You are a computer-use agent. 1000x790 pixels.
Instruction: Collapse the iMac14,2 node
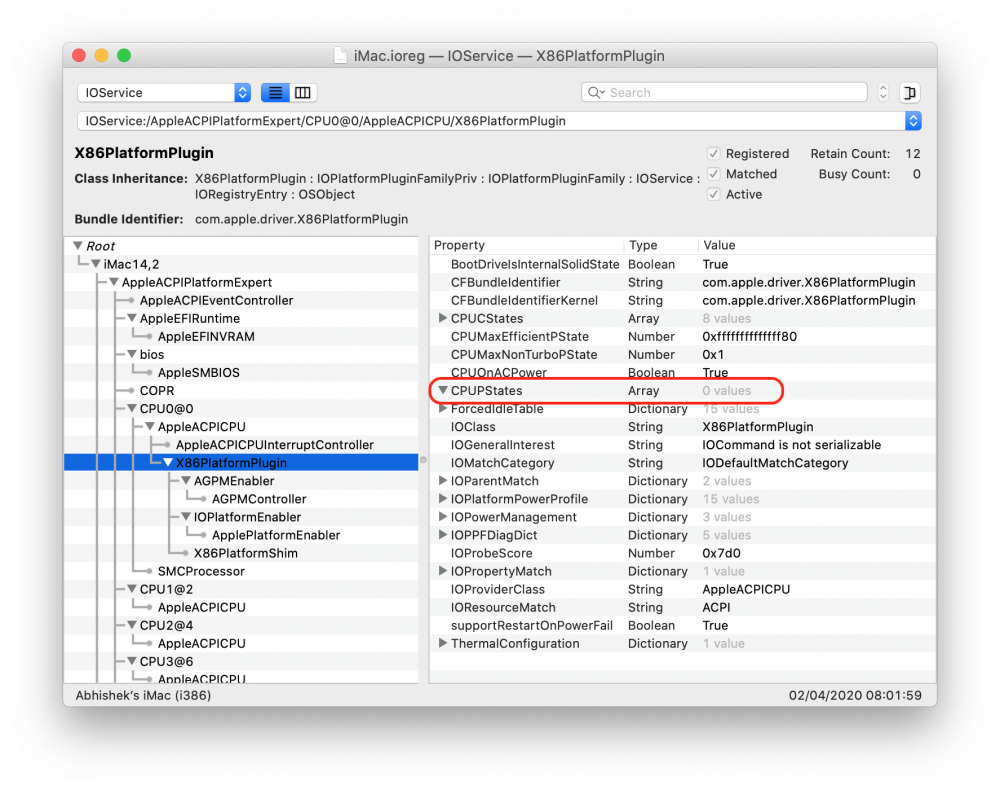pyautogui.click(x=96, y=263)
